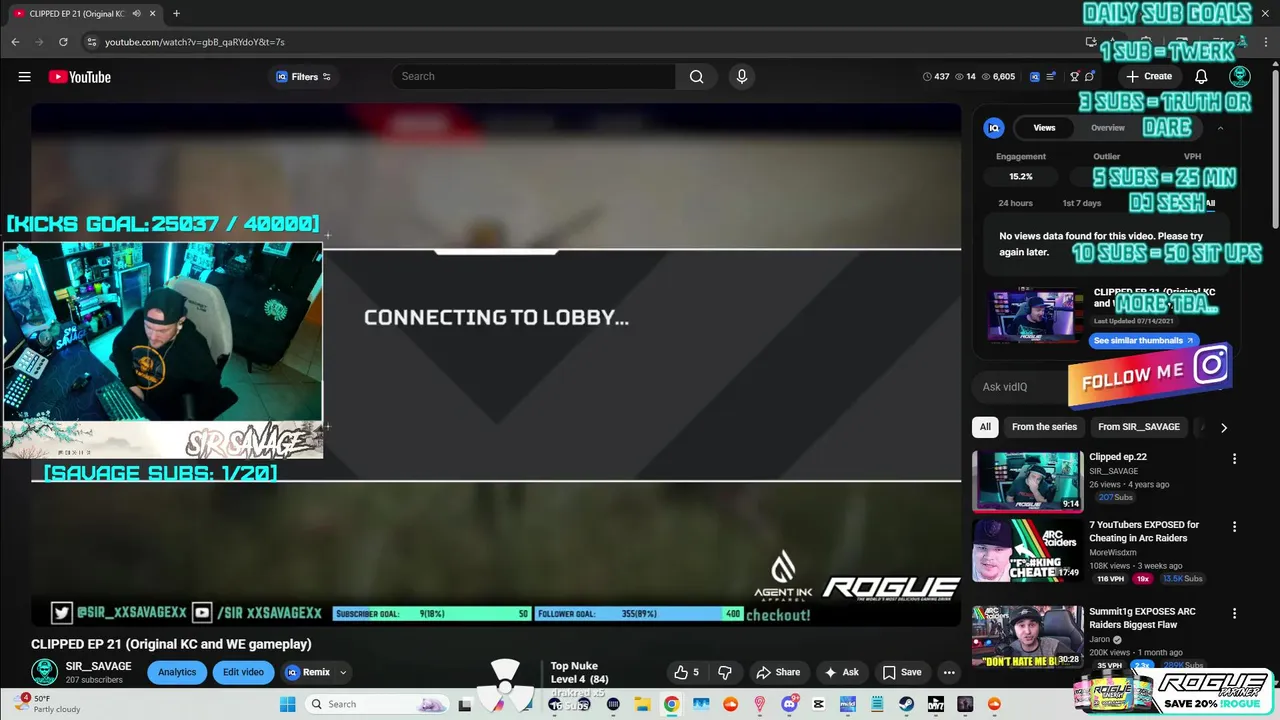
Task: Click the video title CLIPPED EP 21
Action: (171, 644)
